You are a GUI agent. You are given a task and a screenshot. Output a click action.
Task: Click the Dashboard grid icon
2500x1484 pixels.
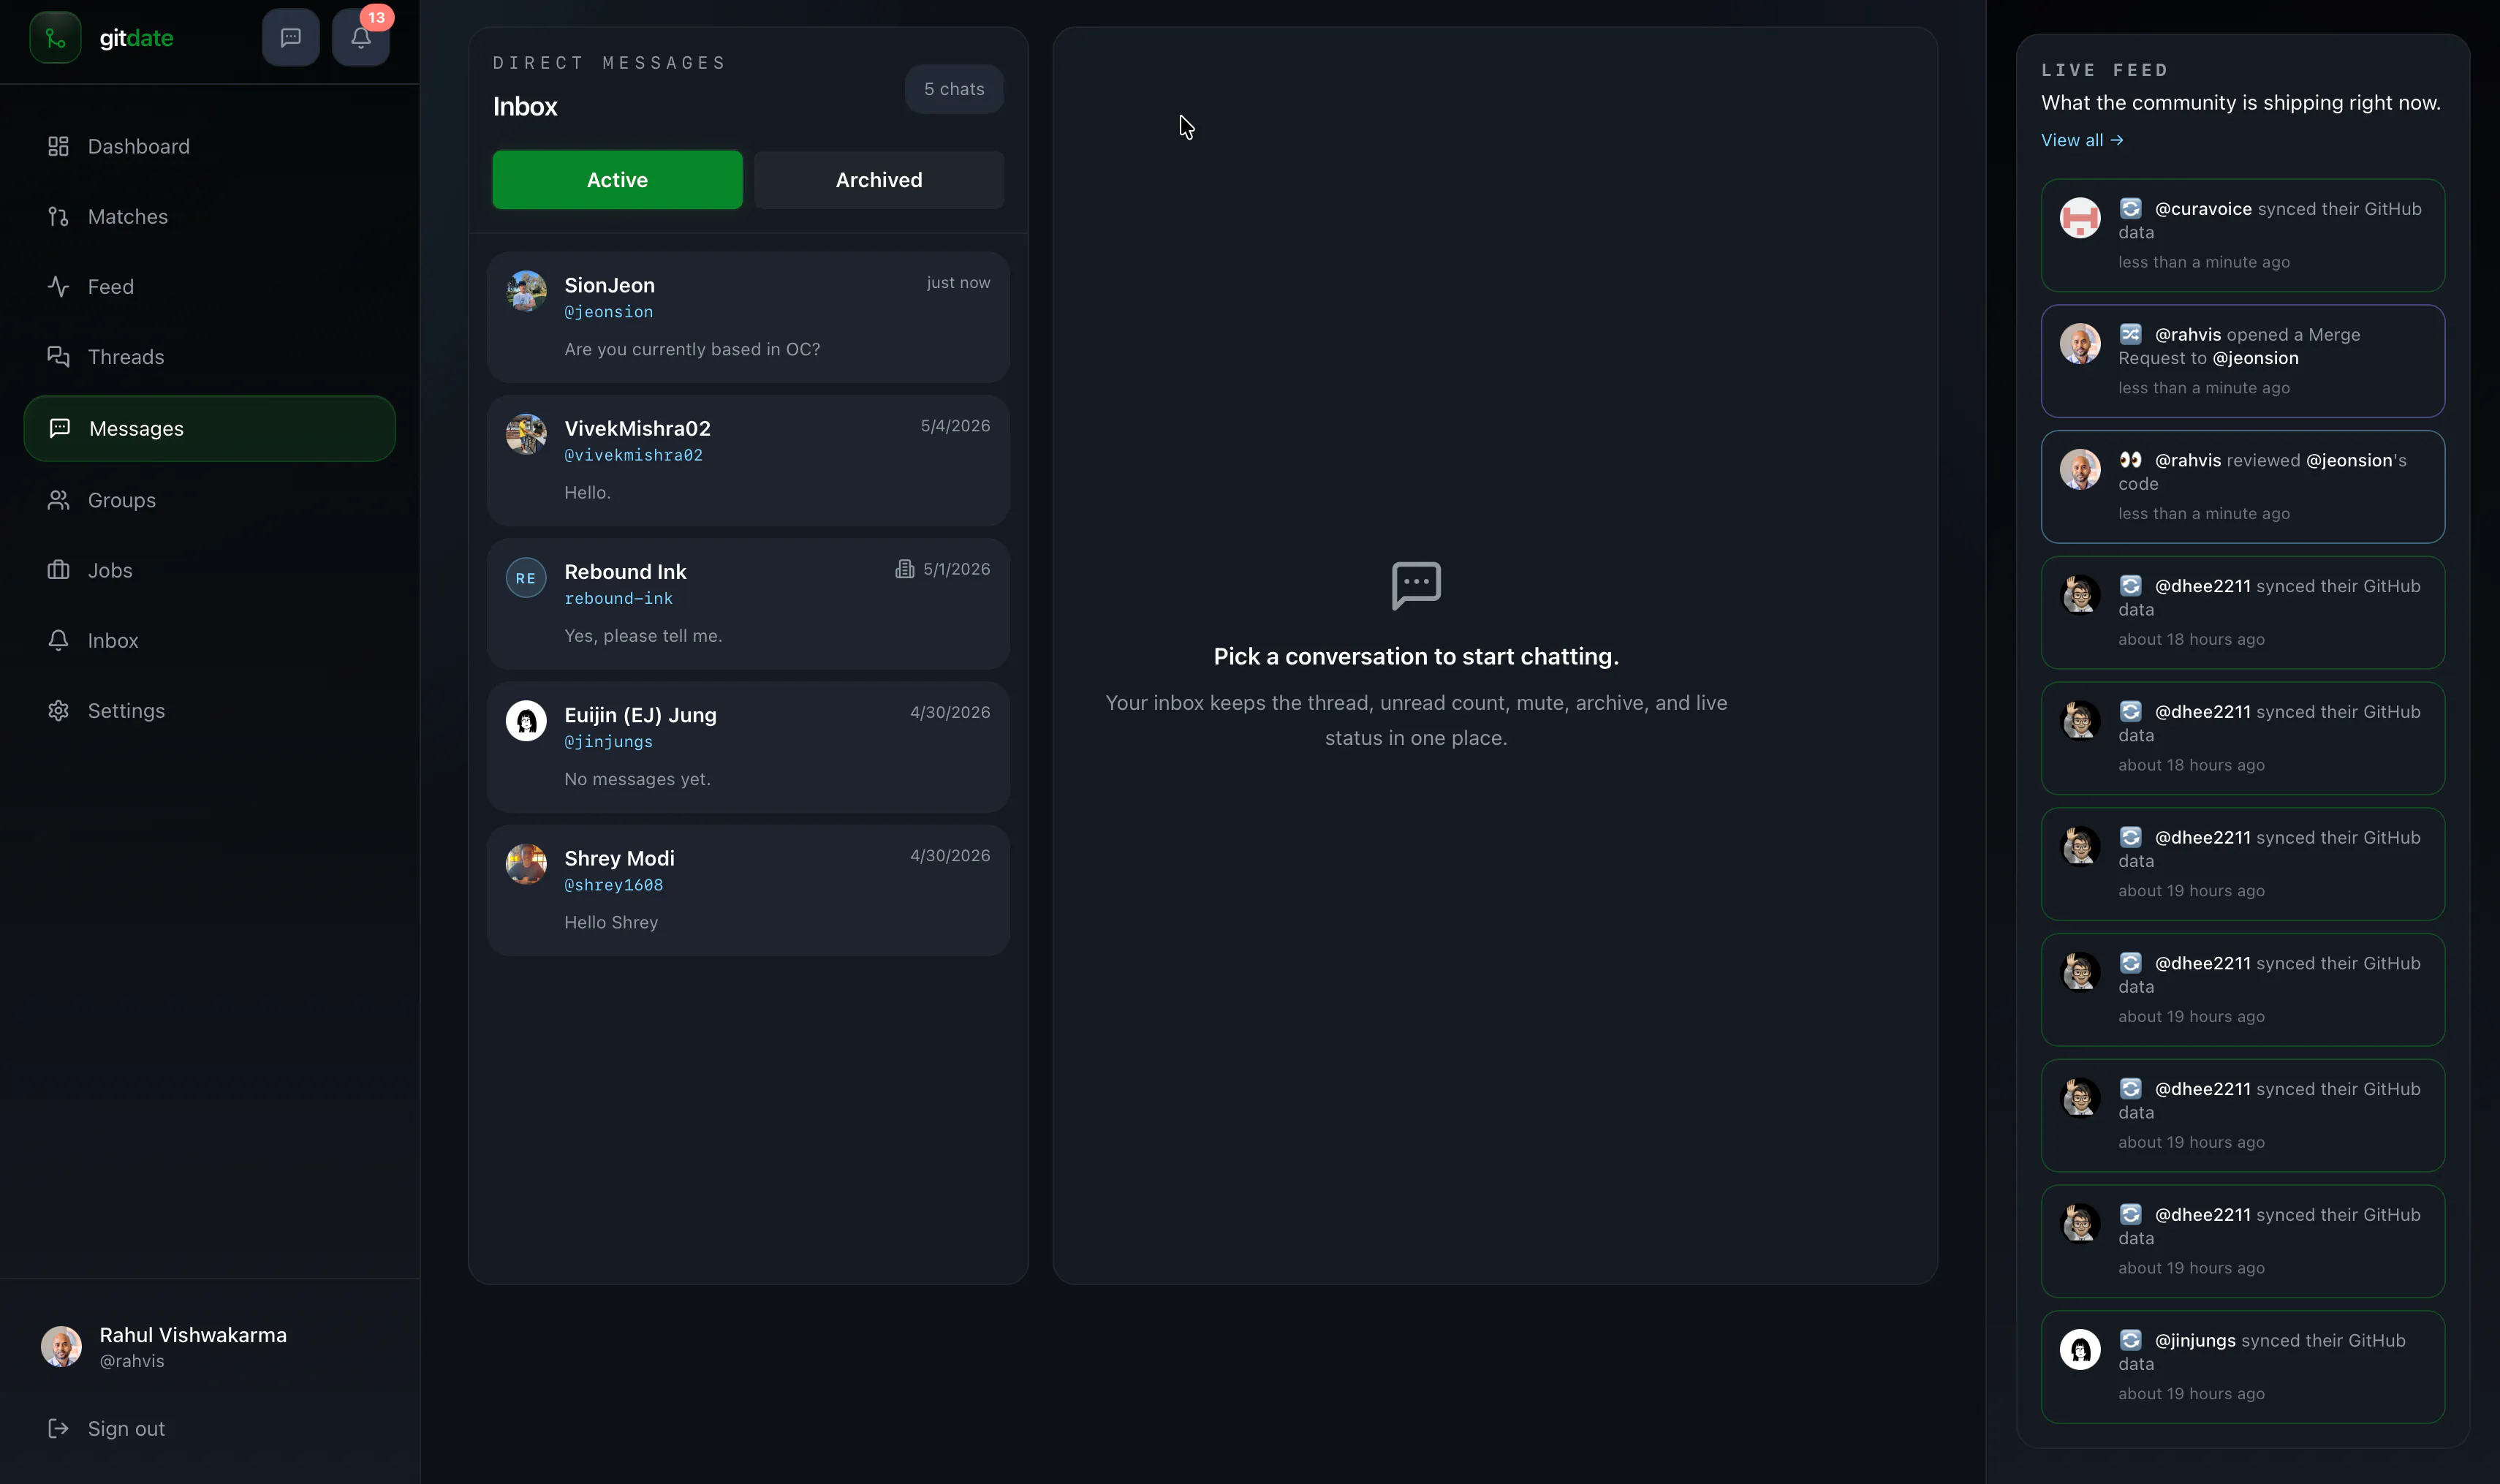[58, 146]
